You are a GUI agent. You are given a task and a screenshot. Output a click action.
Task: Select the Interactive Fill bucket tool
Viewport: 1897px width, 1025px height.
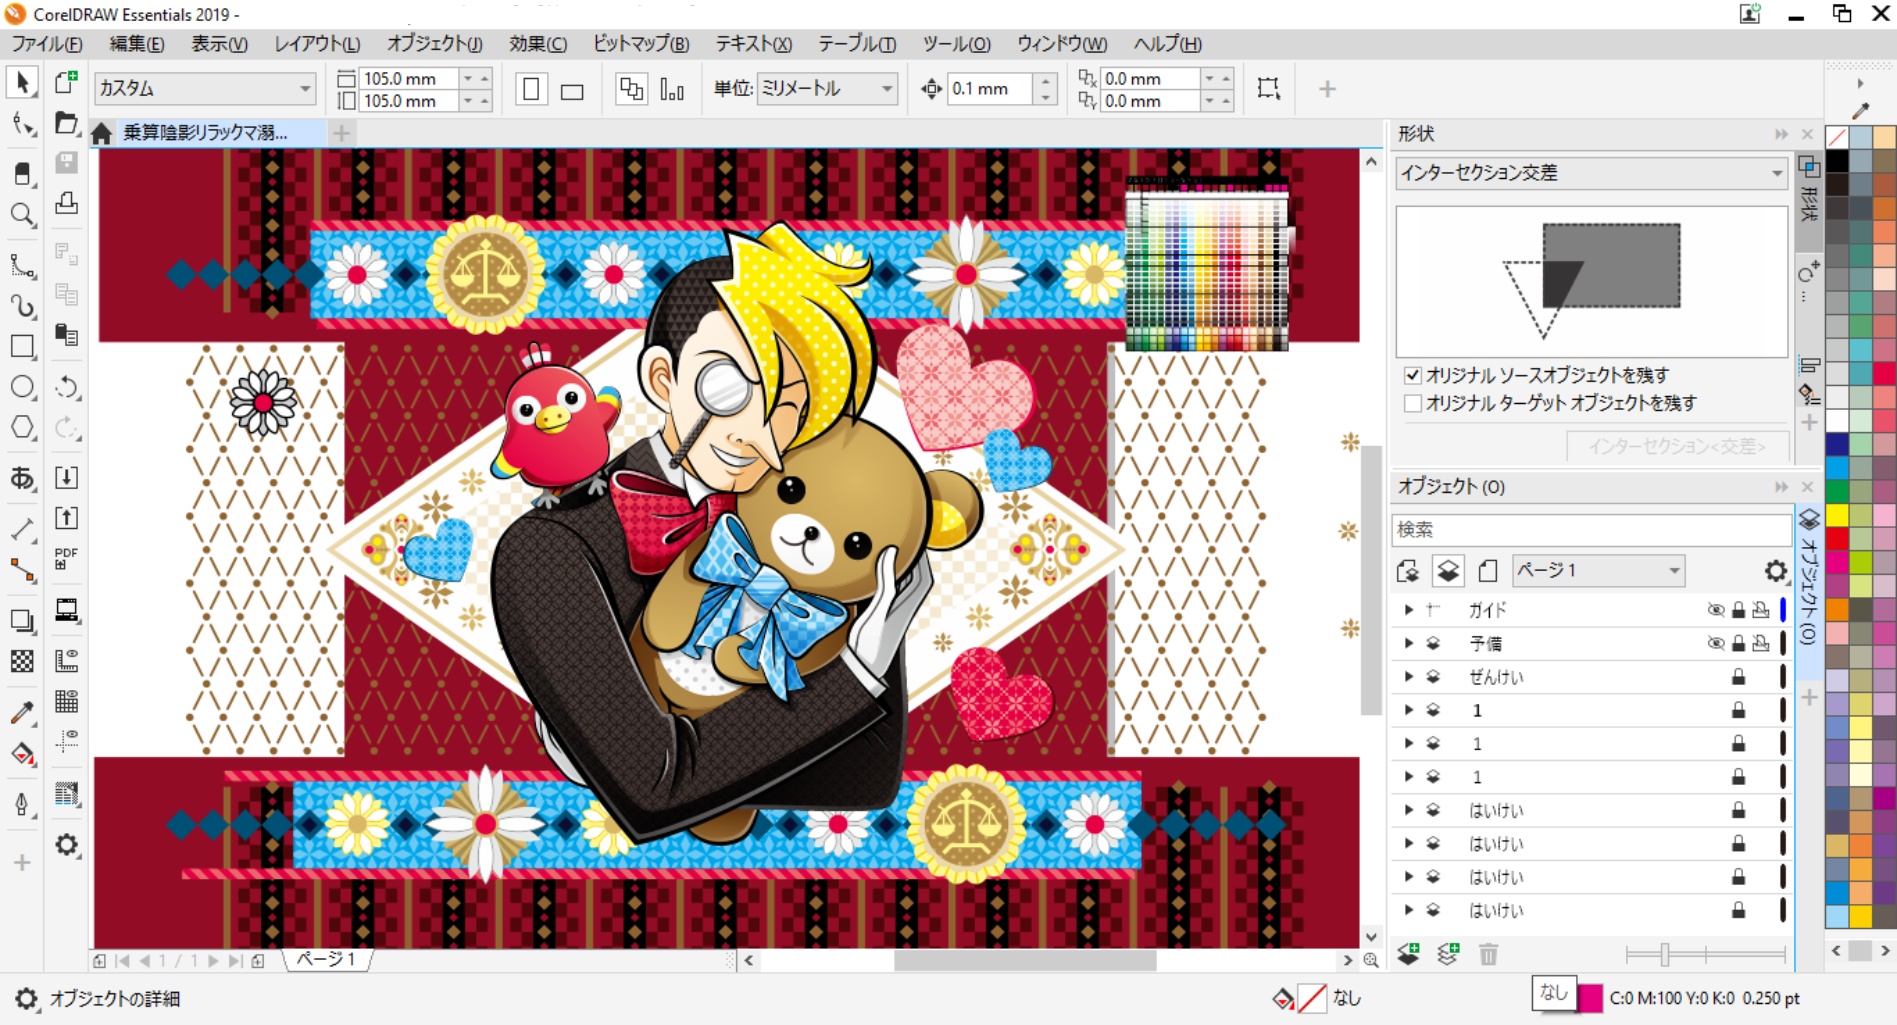point(22,754)
